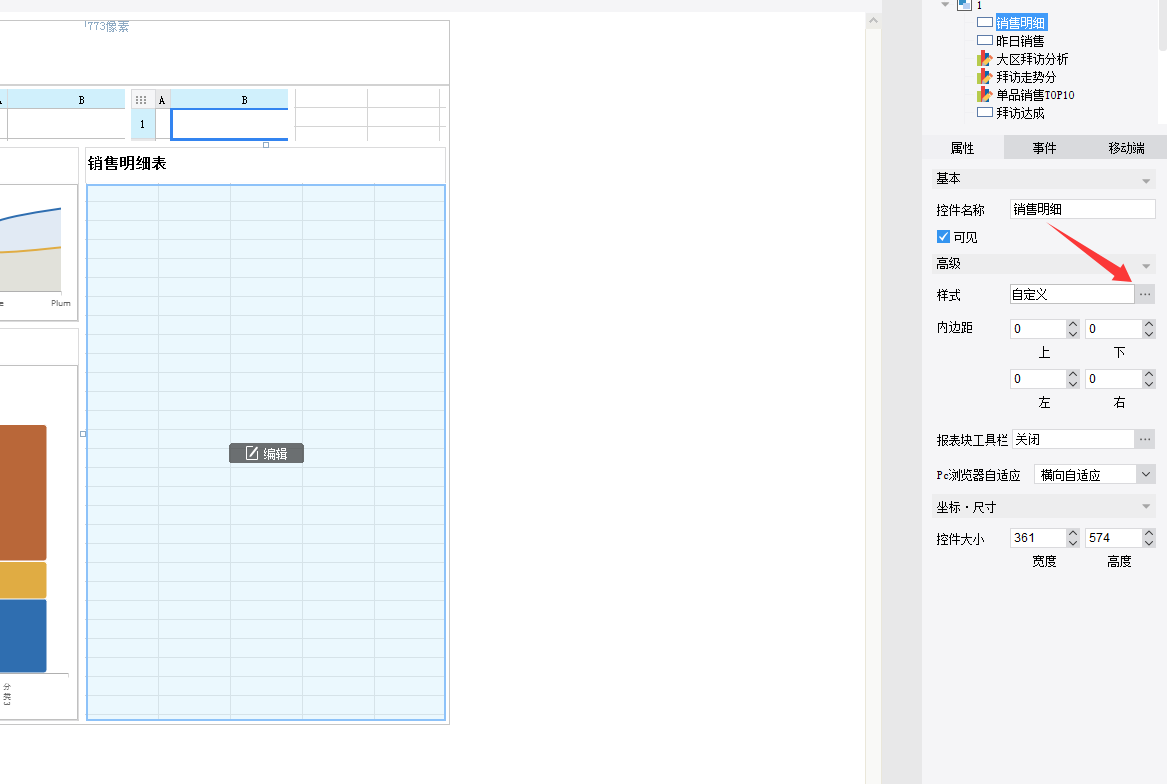Collapse tree node 1 with the arrow
The height and width of the screenshot is (784, 1167).
tap(945, 5)
